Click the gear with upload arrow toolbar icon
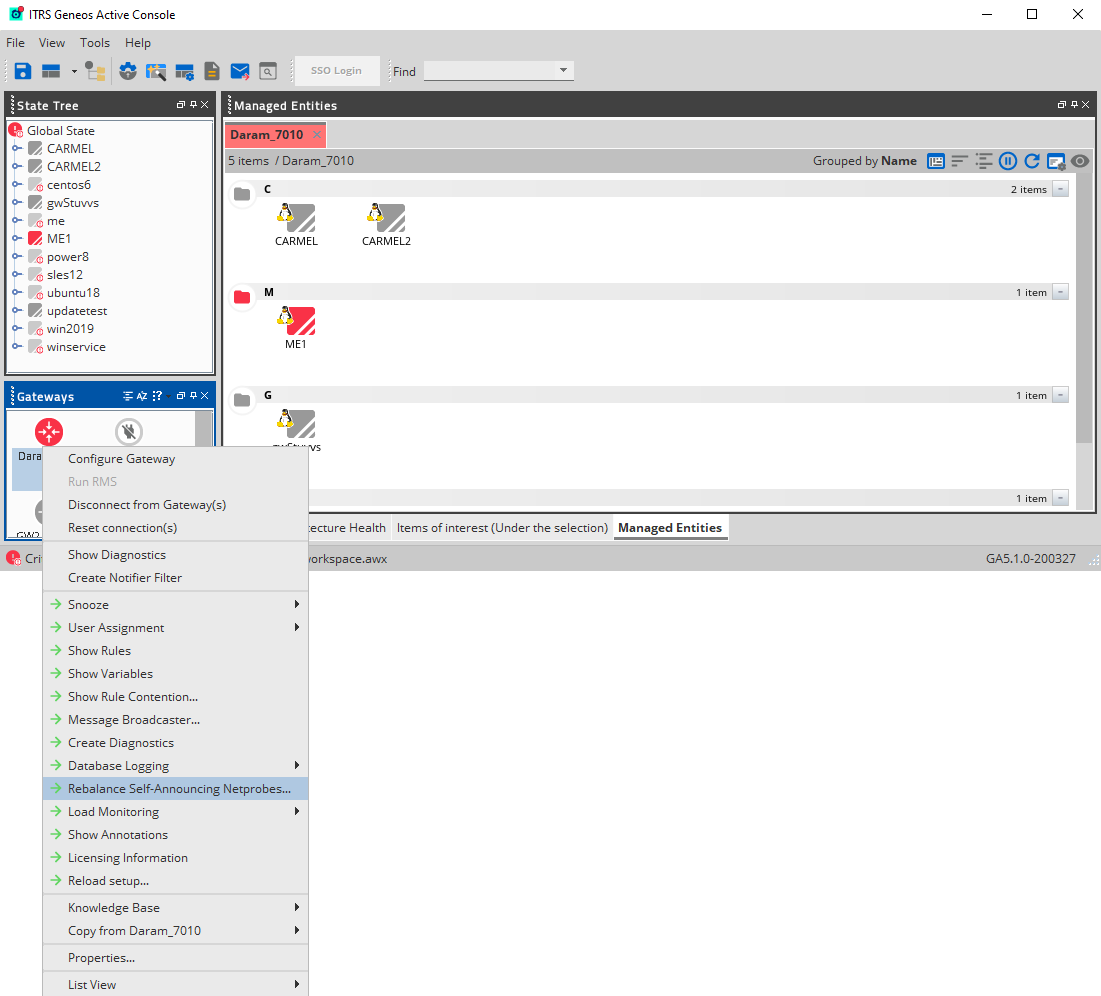 click(x=128, y=71)
